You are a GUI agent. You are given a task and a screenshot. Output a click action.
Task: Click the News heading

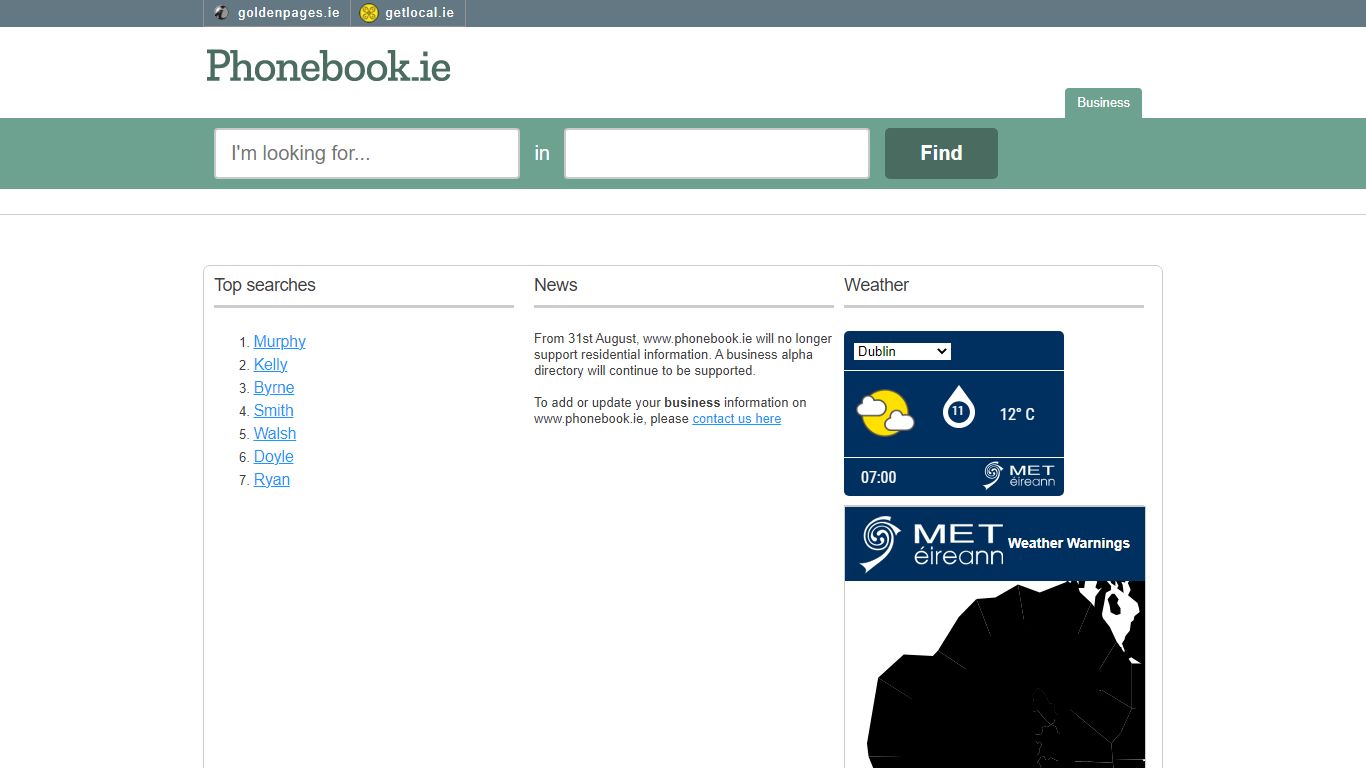point(556,285)
